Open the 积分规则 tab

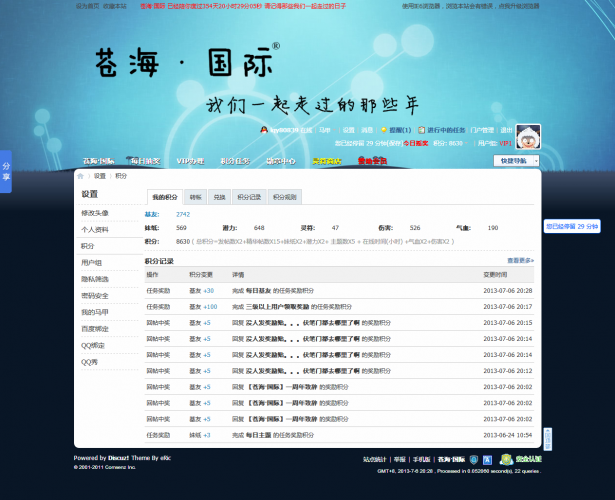[285, 198]
